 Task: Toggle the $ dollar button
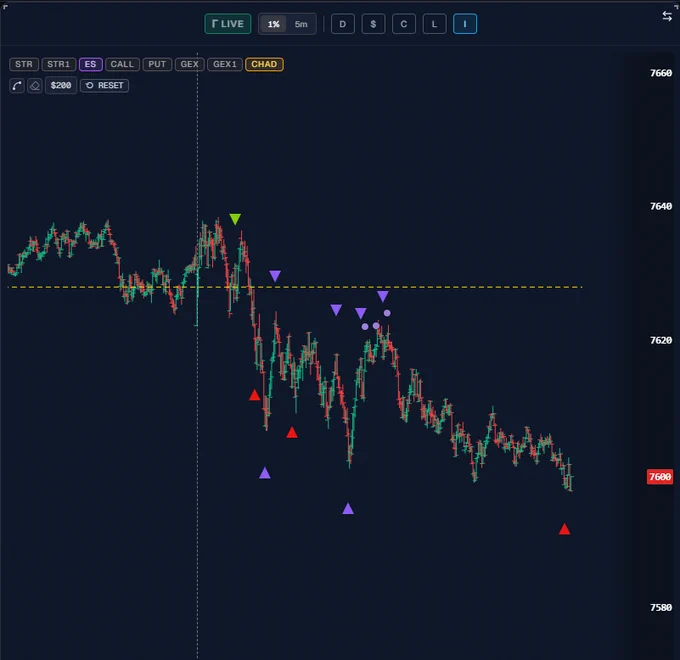point(373,24)
